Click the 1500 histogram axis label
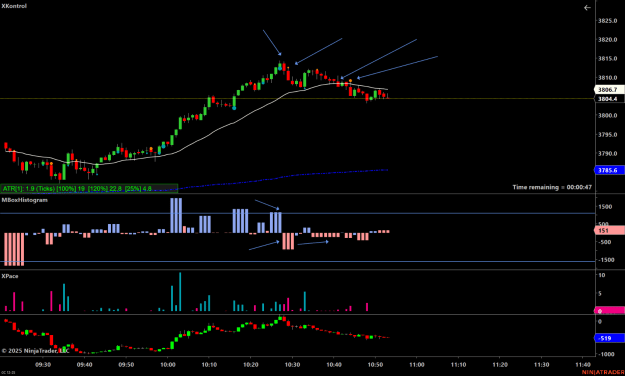This screenshot has height=376, width=625. (605, 207)
